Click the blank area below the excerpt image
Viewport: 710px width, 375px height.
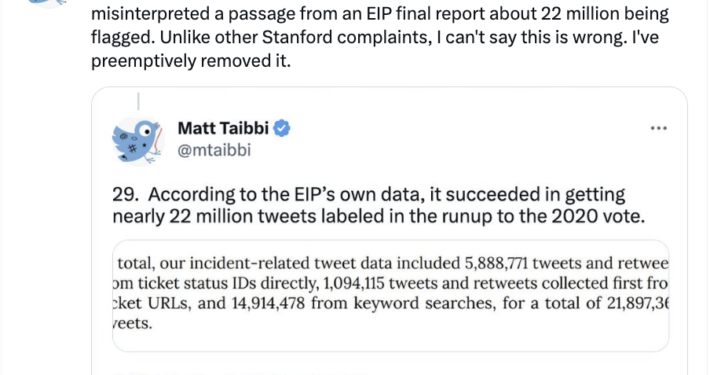click(391, 363)
